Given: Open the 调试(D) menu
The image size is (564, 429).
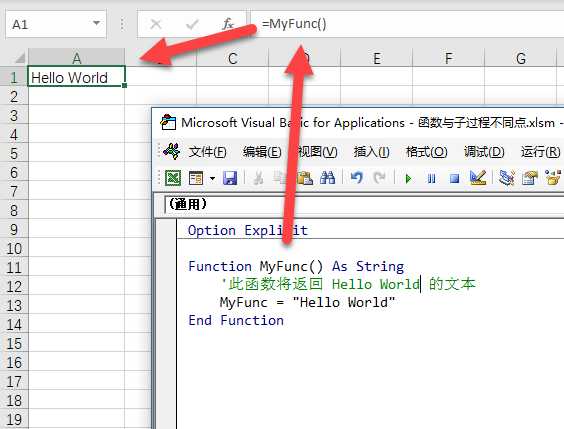Looking at the screenshot, I should [x=484, y=152].
